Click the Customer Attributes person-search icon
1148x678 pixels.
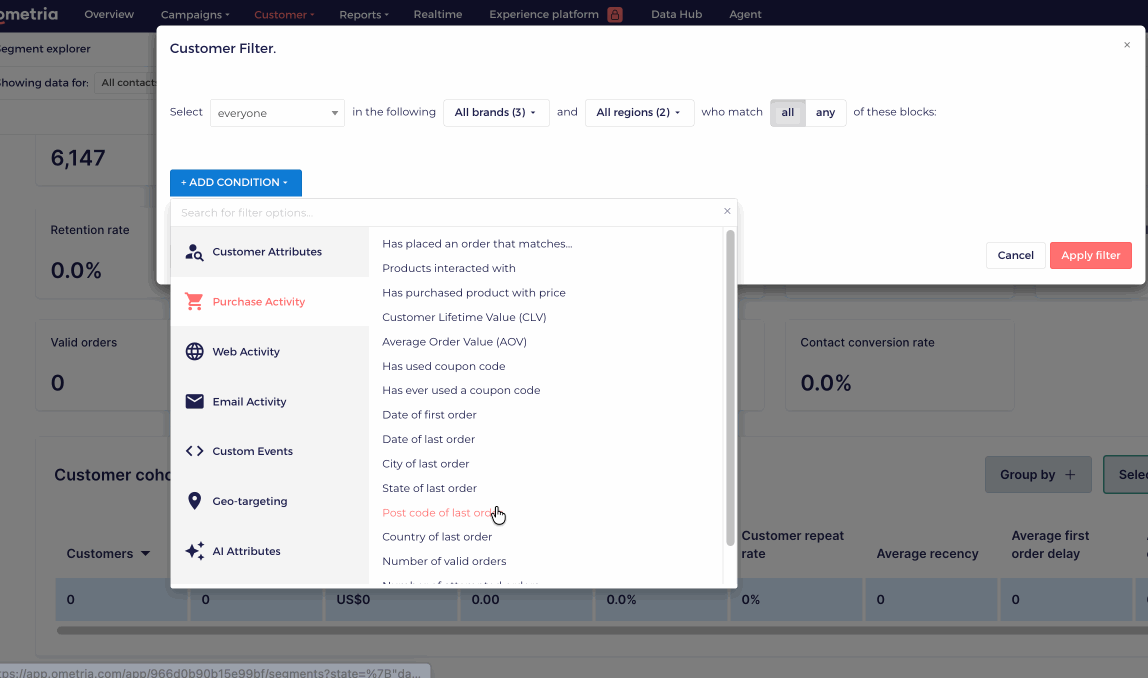[x=194, y=252]
